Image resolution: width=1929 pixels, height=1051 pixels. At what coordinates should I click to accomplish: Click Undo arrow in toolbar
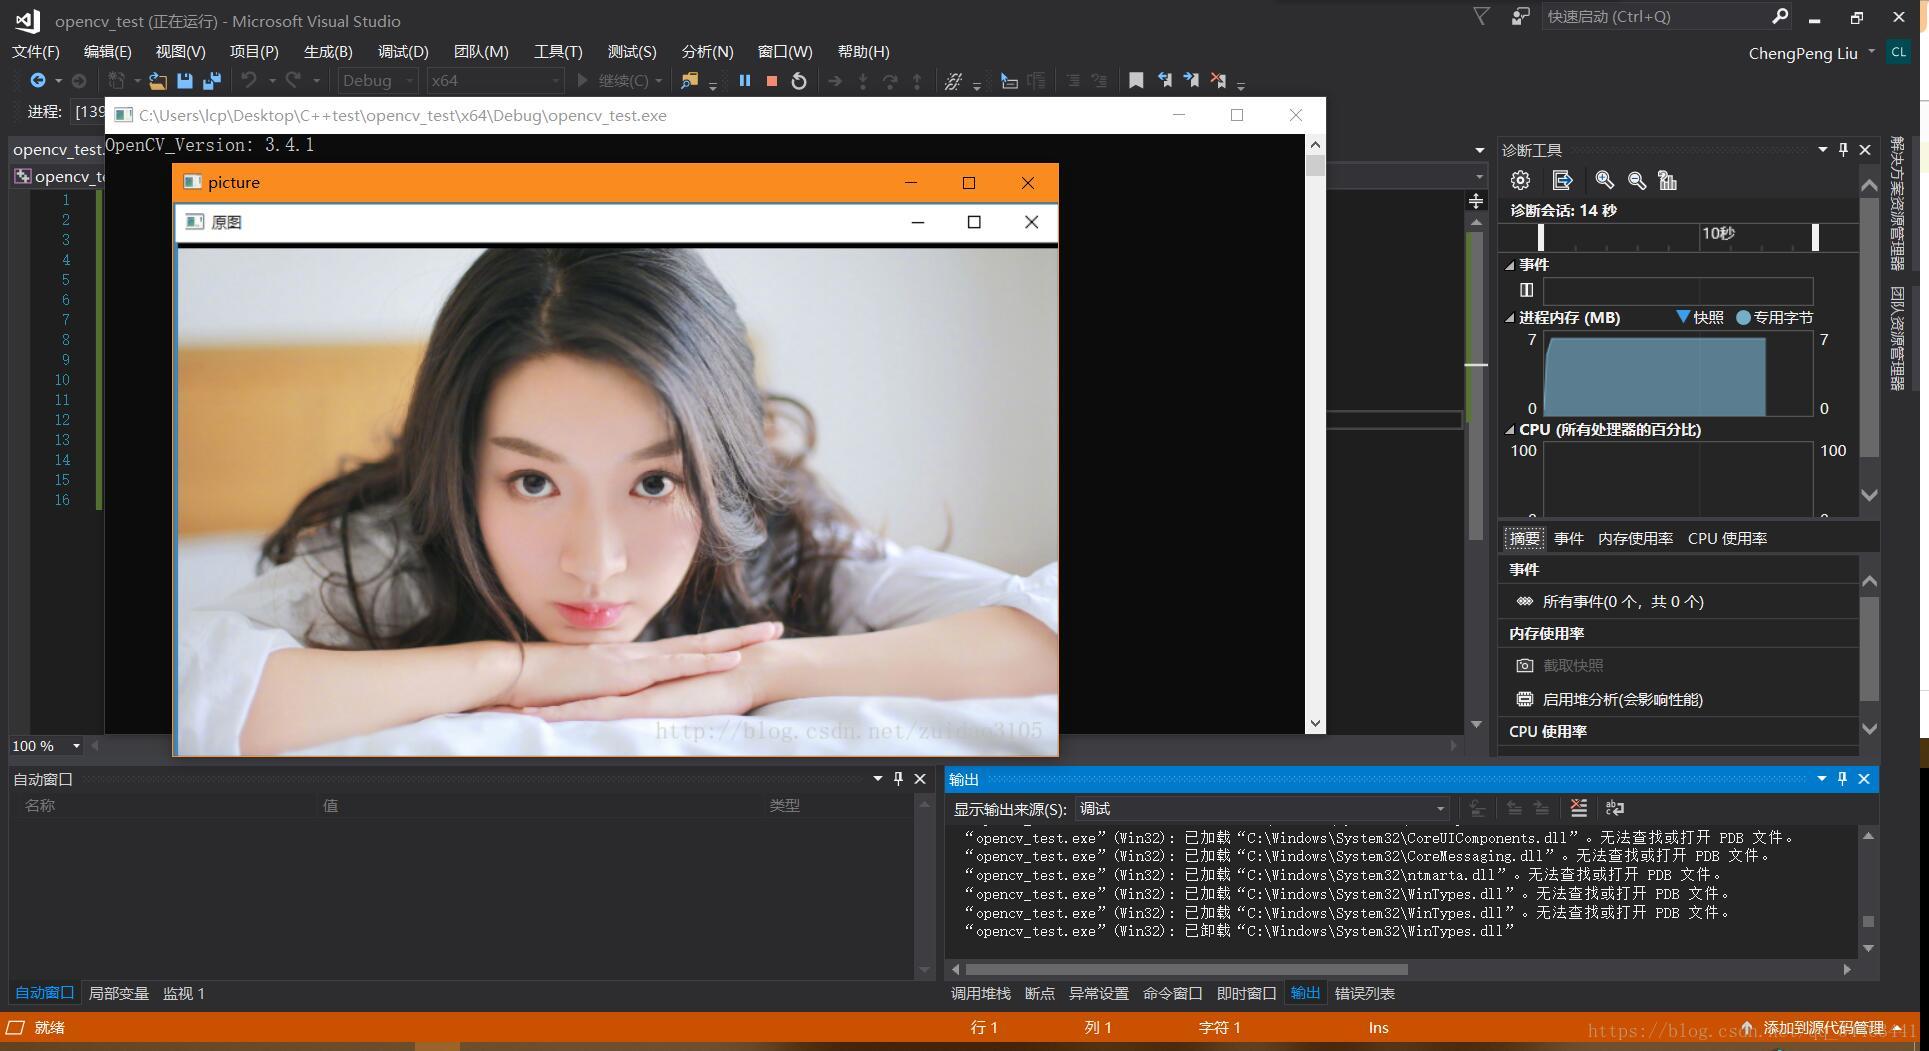pos(249,80)
